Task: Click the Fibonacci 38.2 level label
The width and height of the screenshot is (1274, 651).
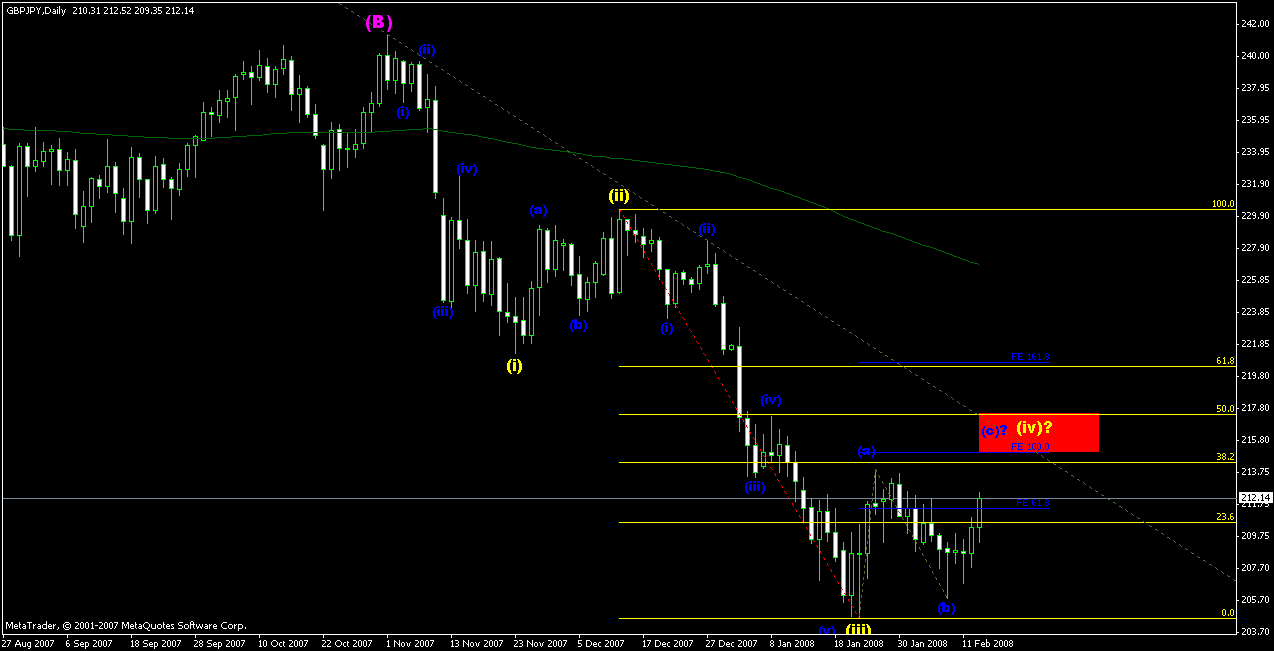Action: (x=1226, y=456)
